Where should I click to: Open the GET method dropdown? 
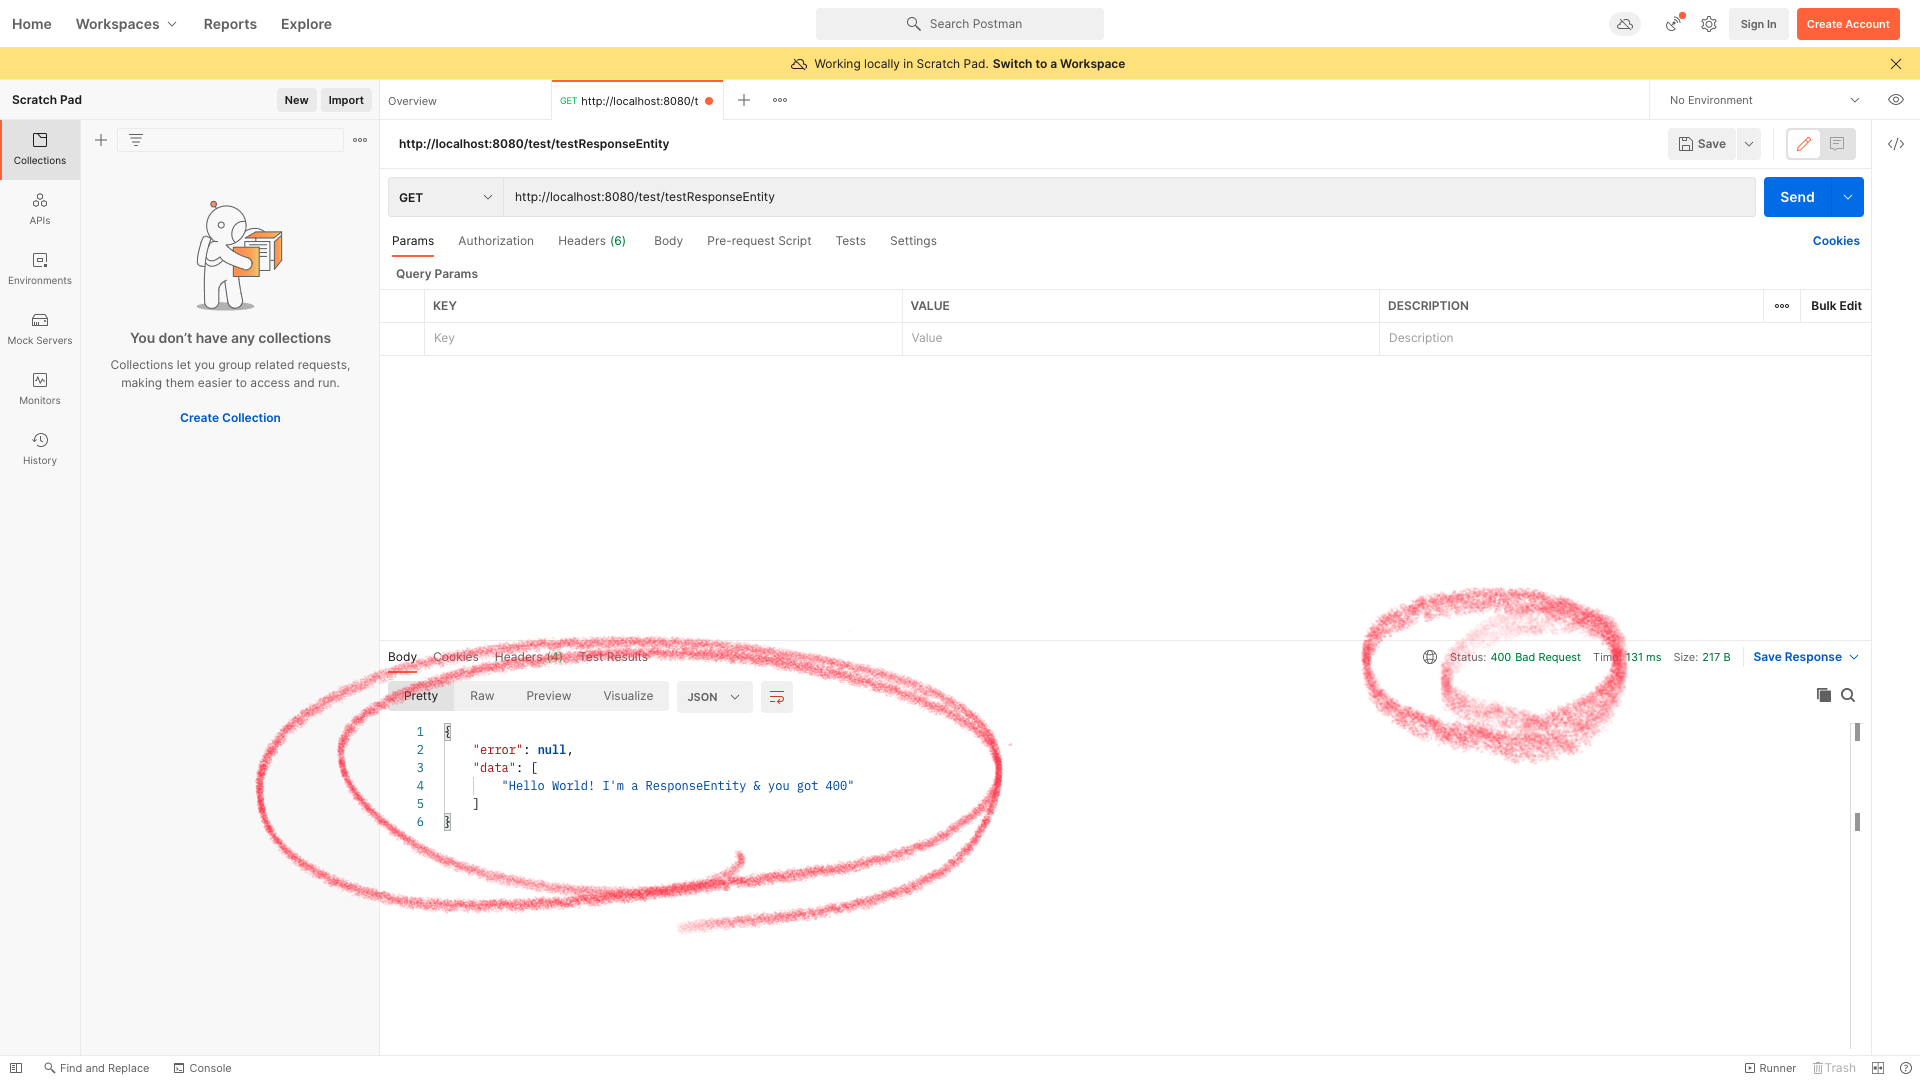(x=445, y=197)
